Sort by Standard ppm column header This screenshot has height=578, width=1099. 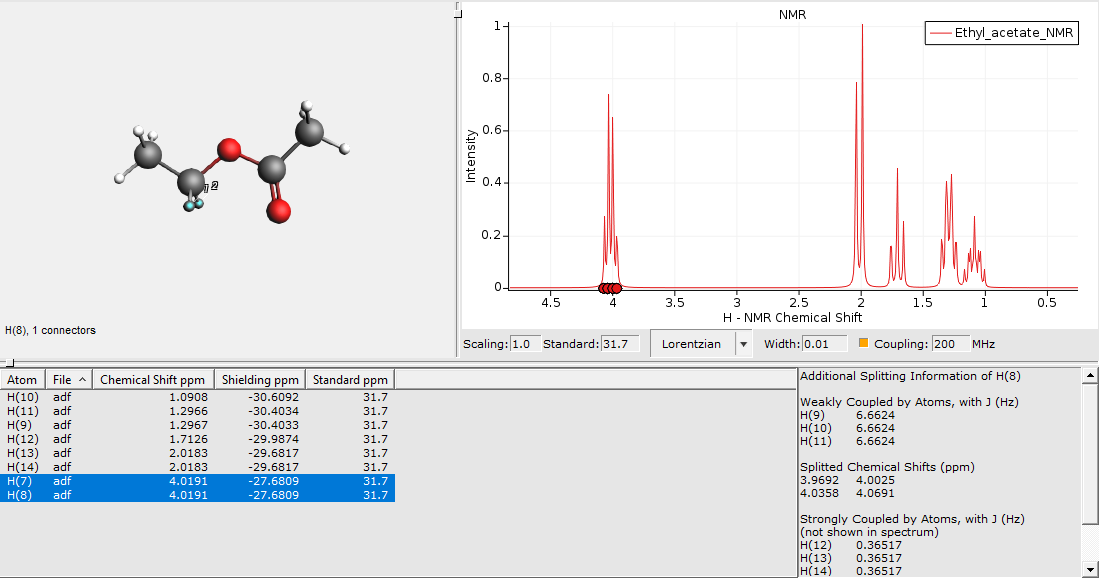point(350,380)
